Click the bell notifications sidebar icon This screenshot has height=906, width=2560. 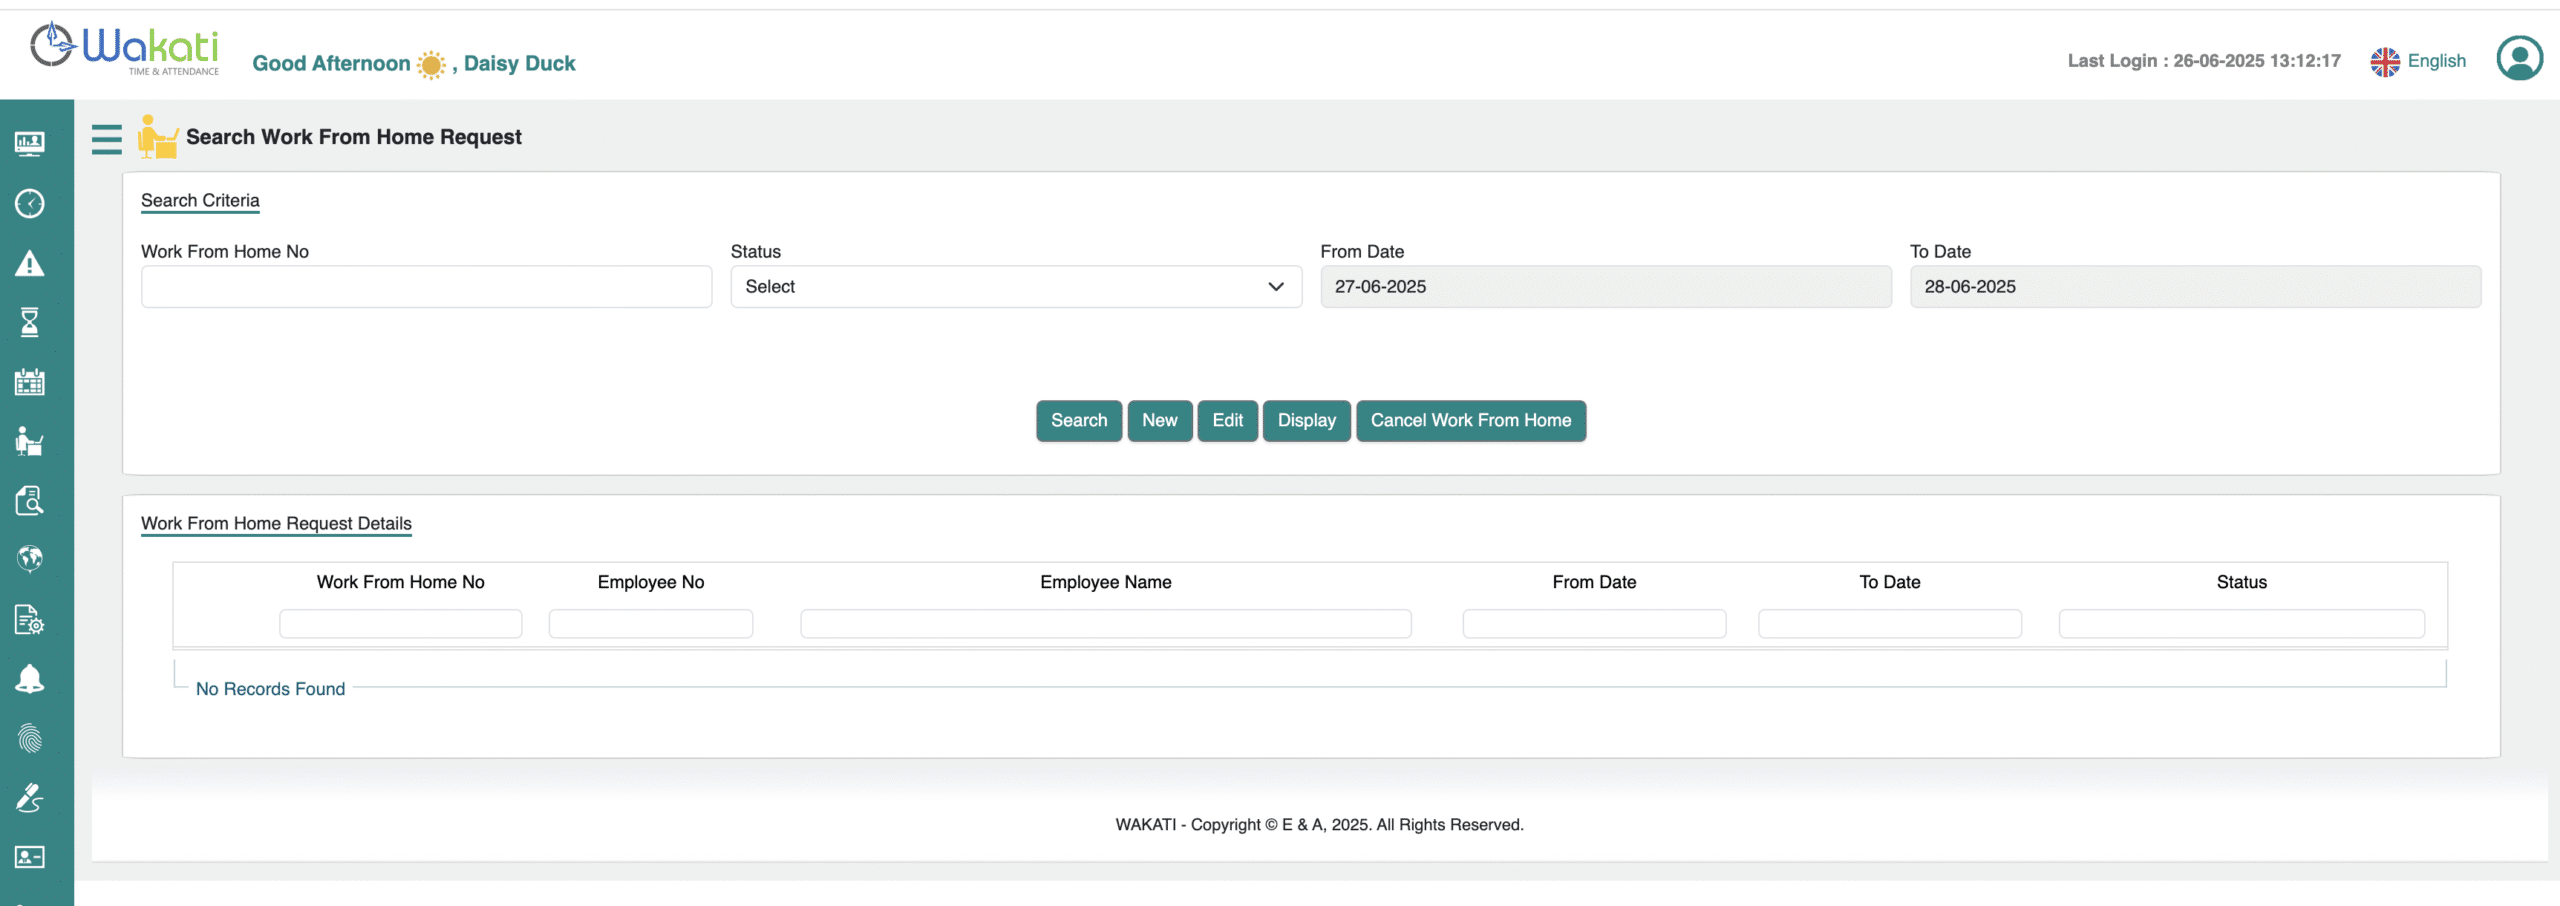(x=30, y=679)
